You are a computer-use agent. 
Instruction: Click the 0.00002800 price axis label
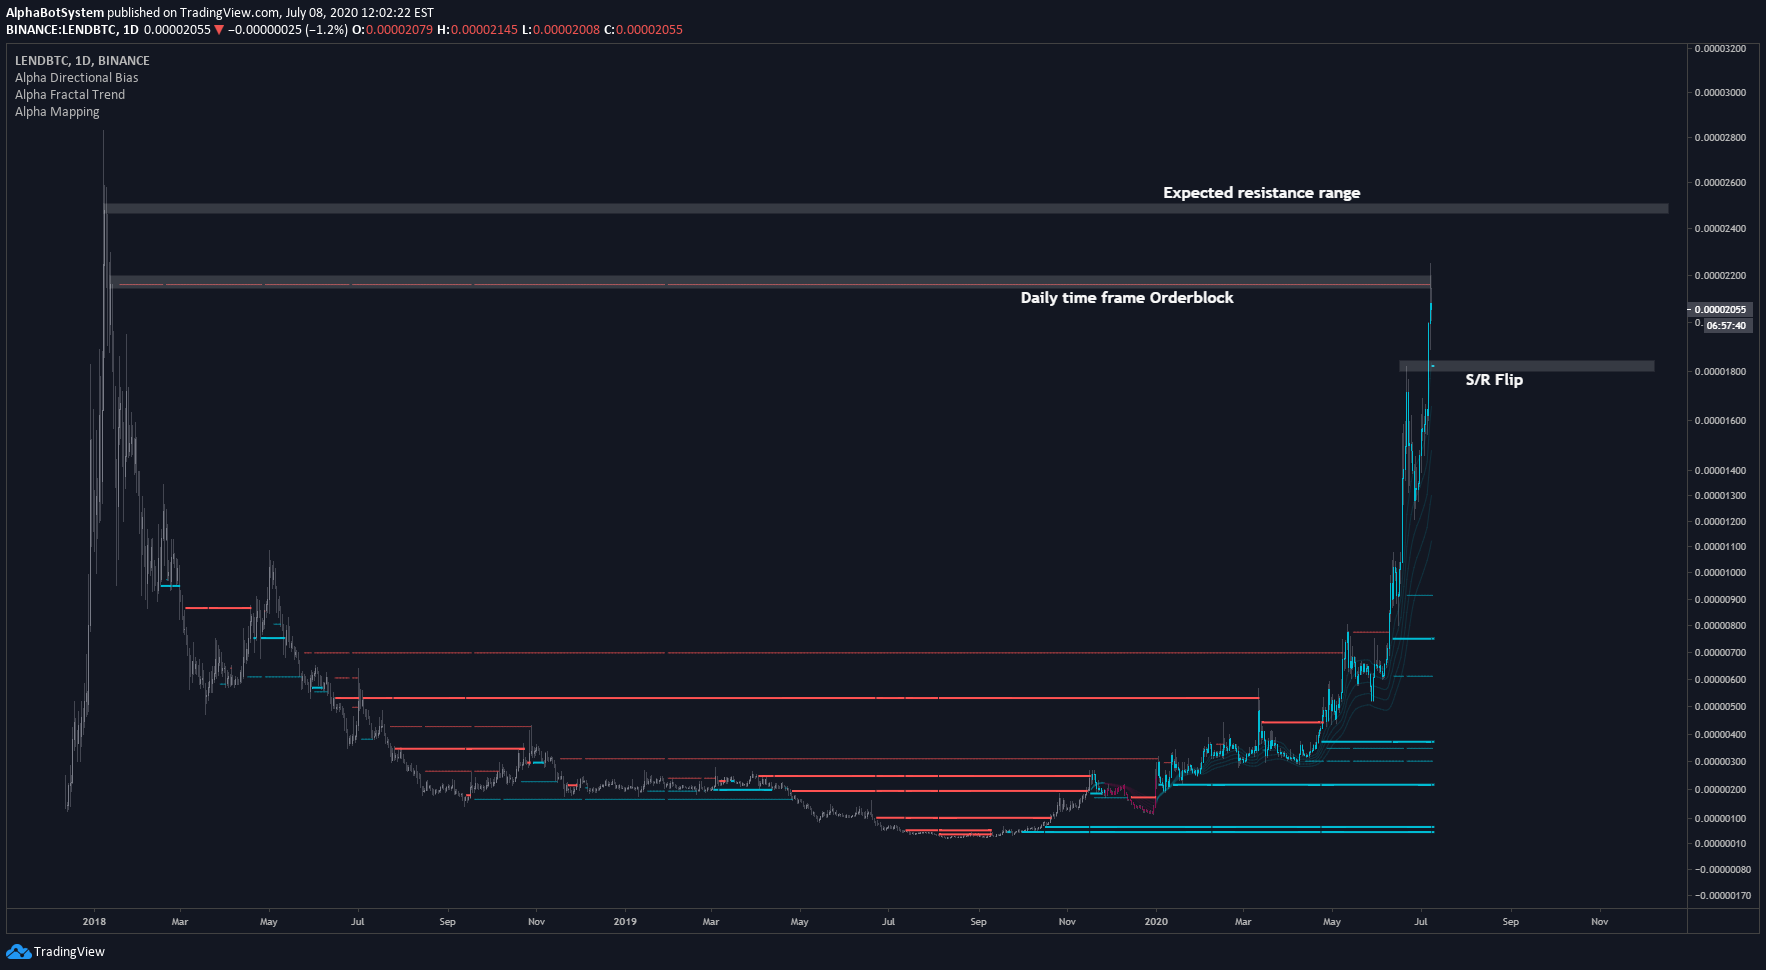[1720, 138]
